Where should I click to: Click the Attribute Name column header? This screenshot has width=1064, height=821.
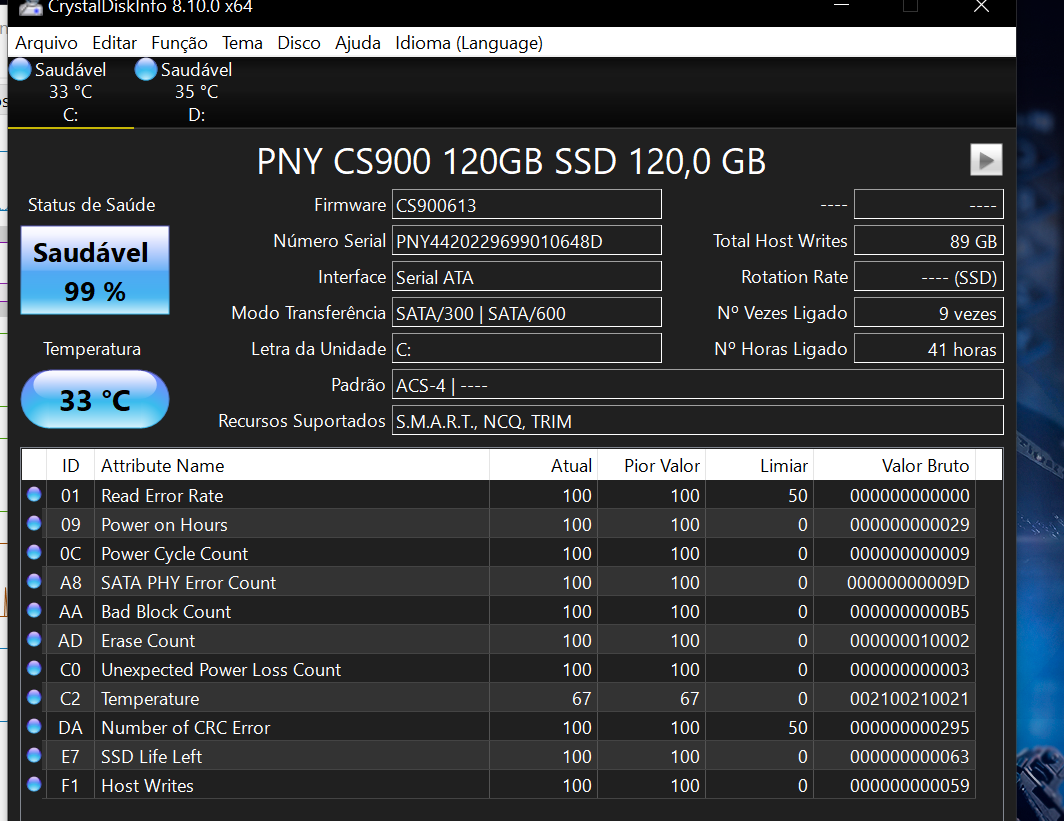(x=292, y=465)
